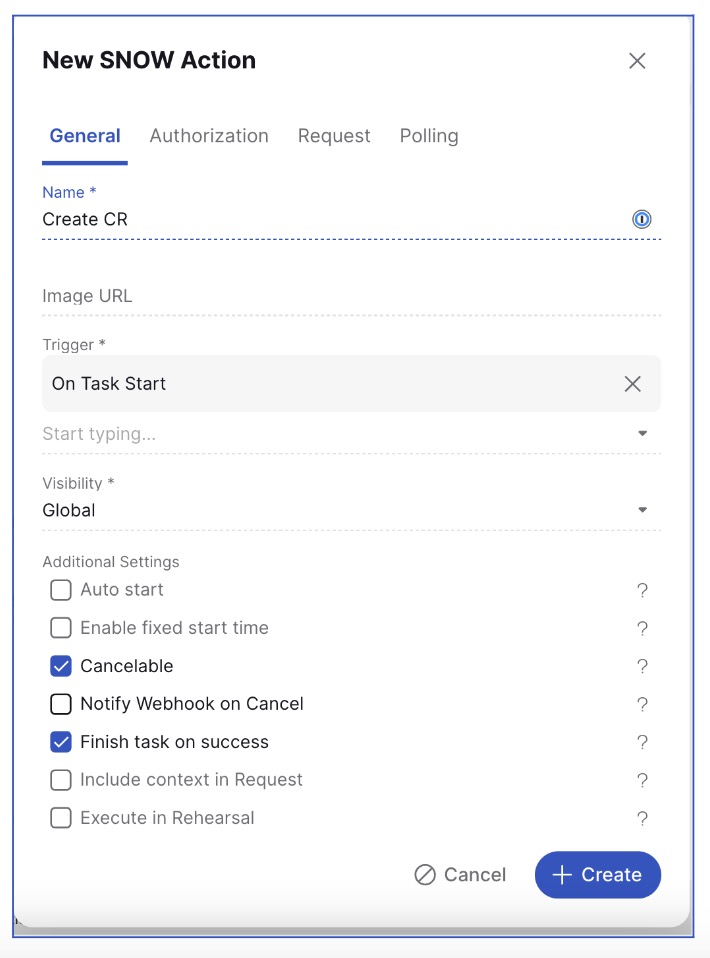Screen dimensions: 710x958
Task: View help for Finish task on success
Action: coord(642,742)
